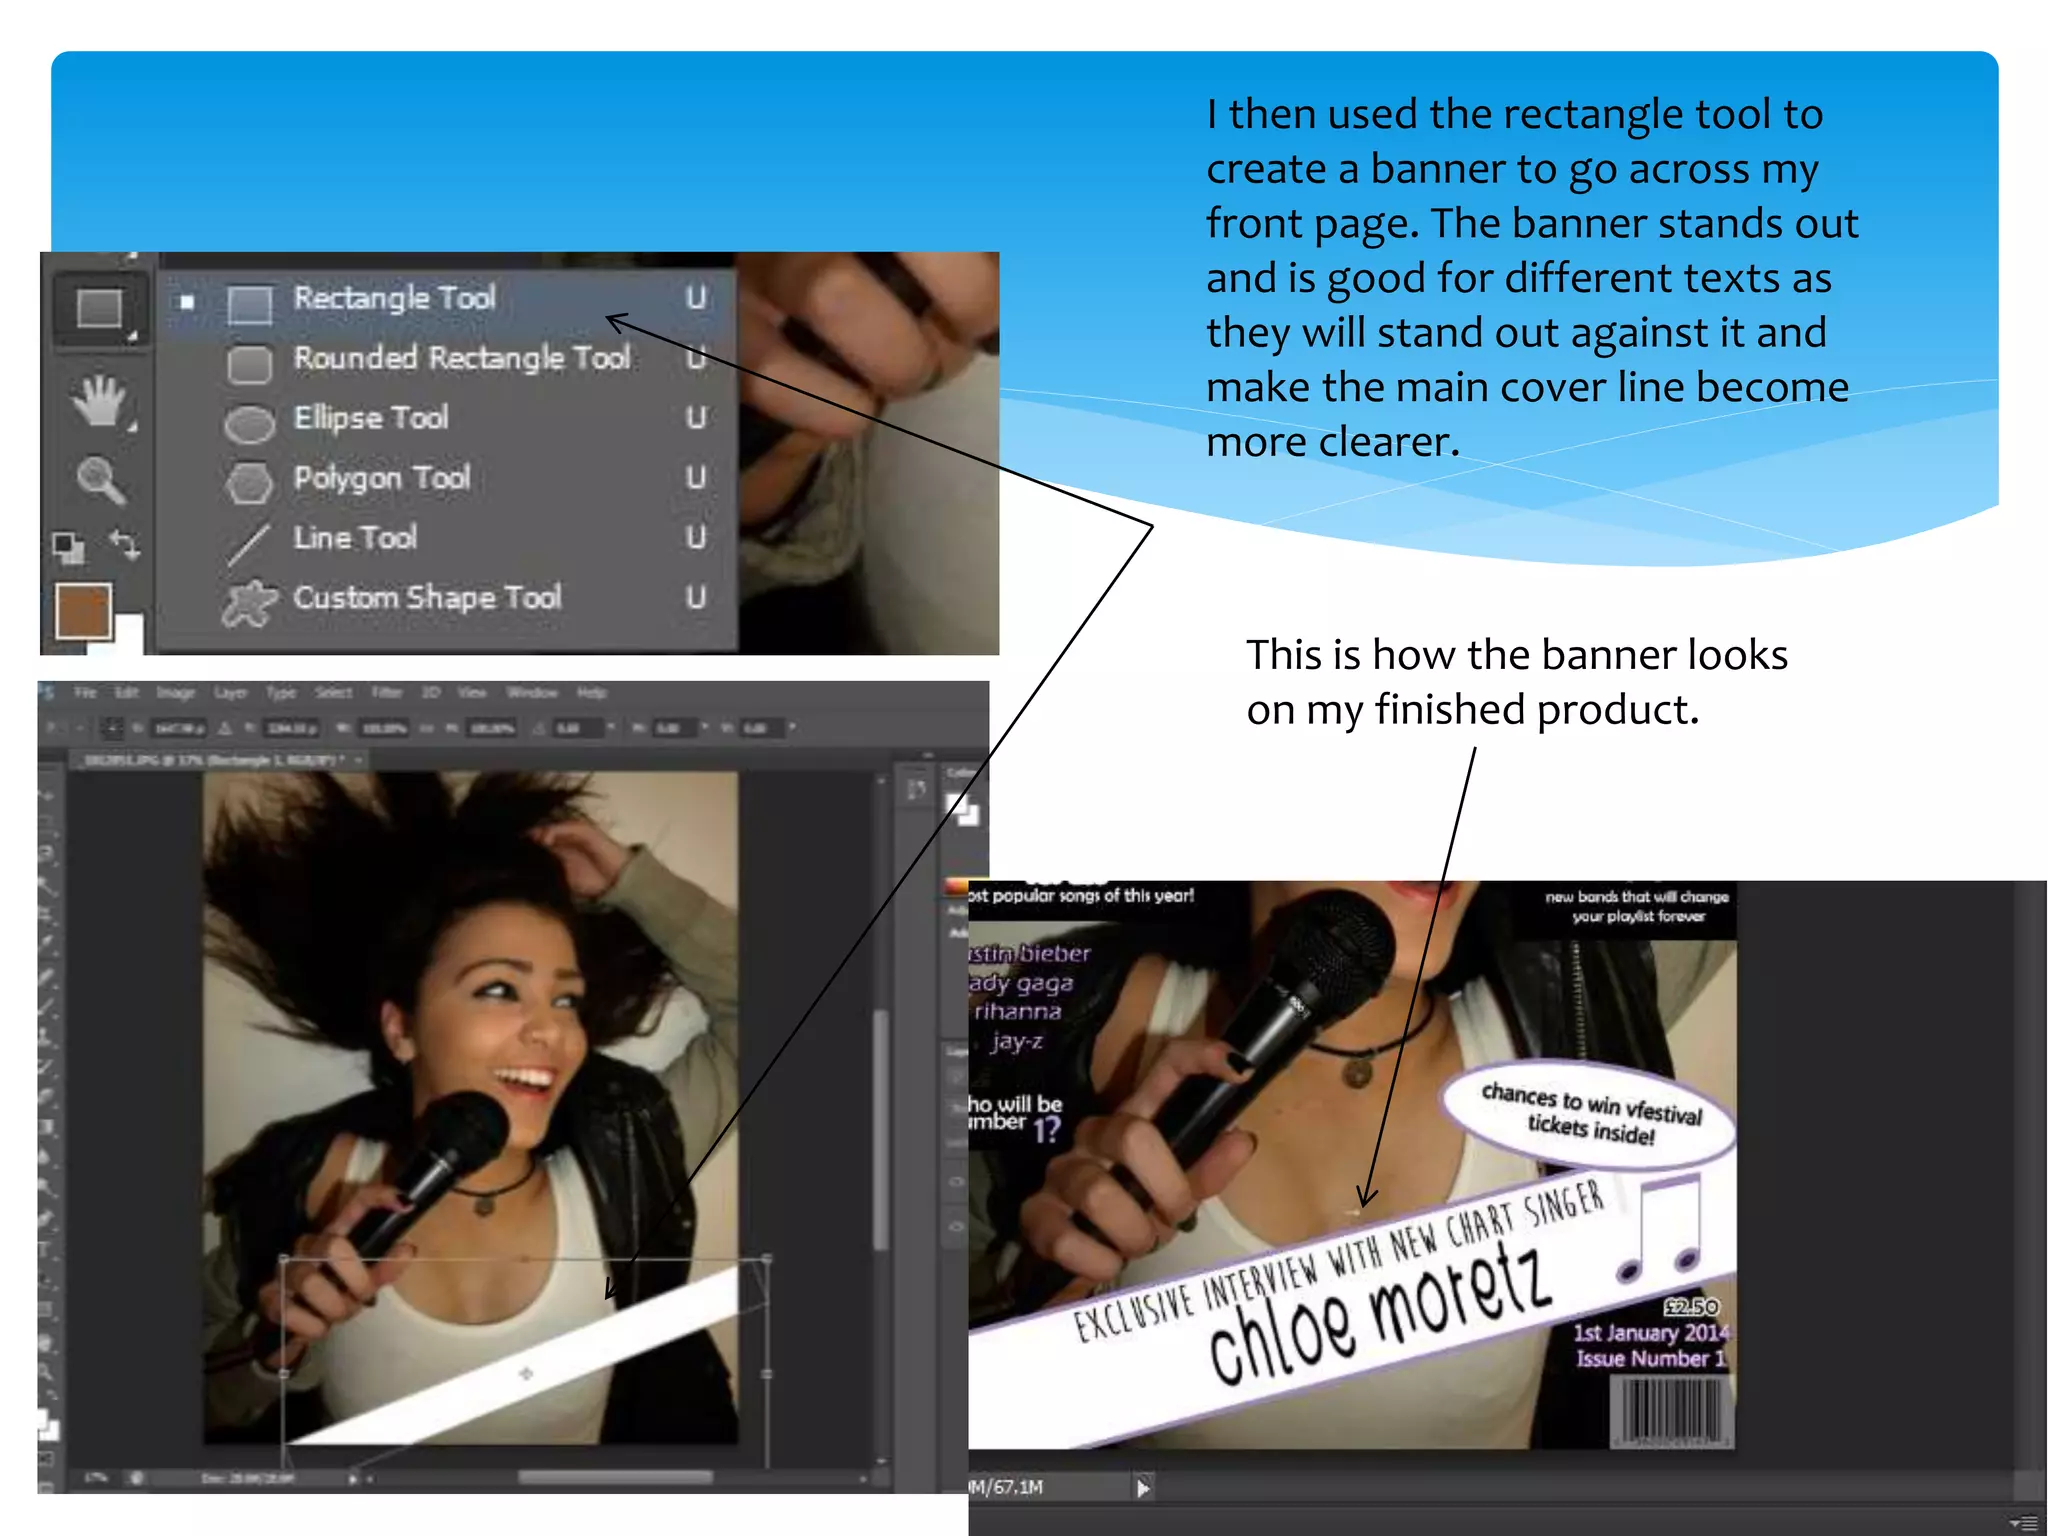Expand status arrow beside 67.1M document size
The height and width of the screenshot is (1536, 2048).
point(1143,1487)
